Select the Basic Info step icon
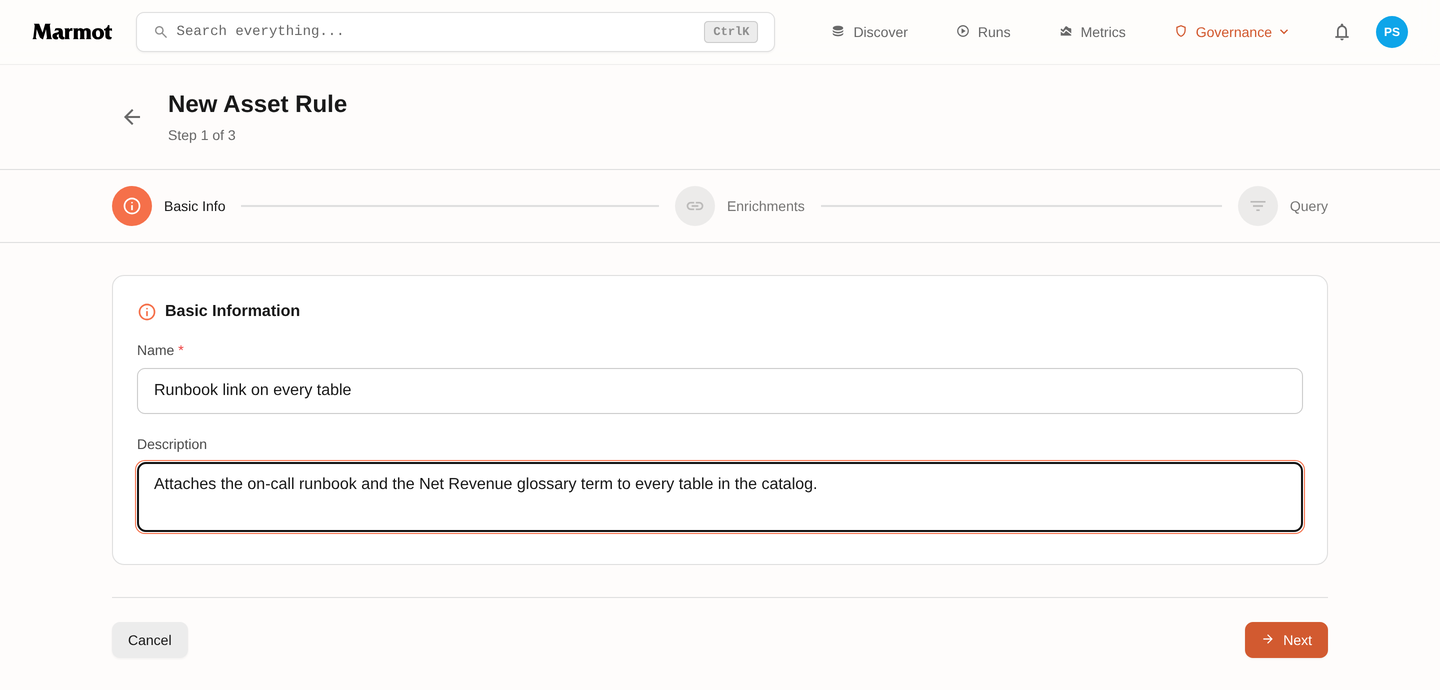 pyautogui.click(x=132, y=206)
